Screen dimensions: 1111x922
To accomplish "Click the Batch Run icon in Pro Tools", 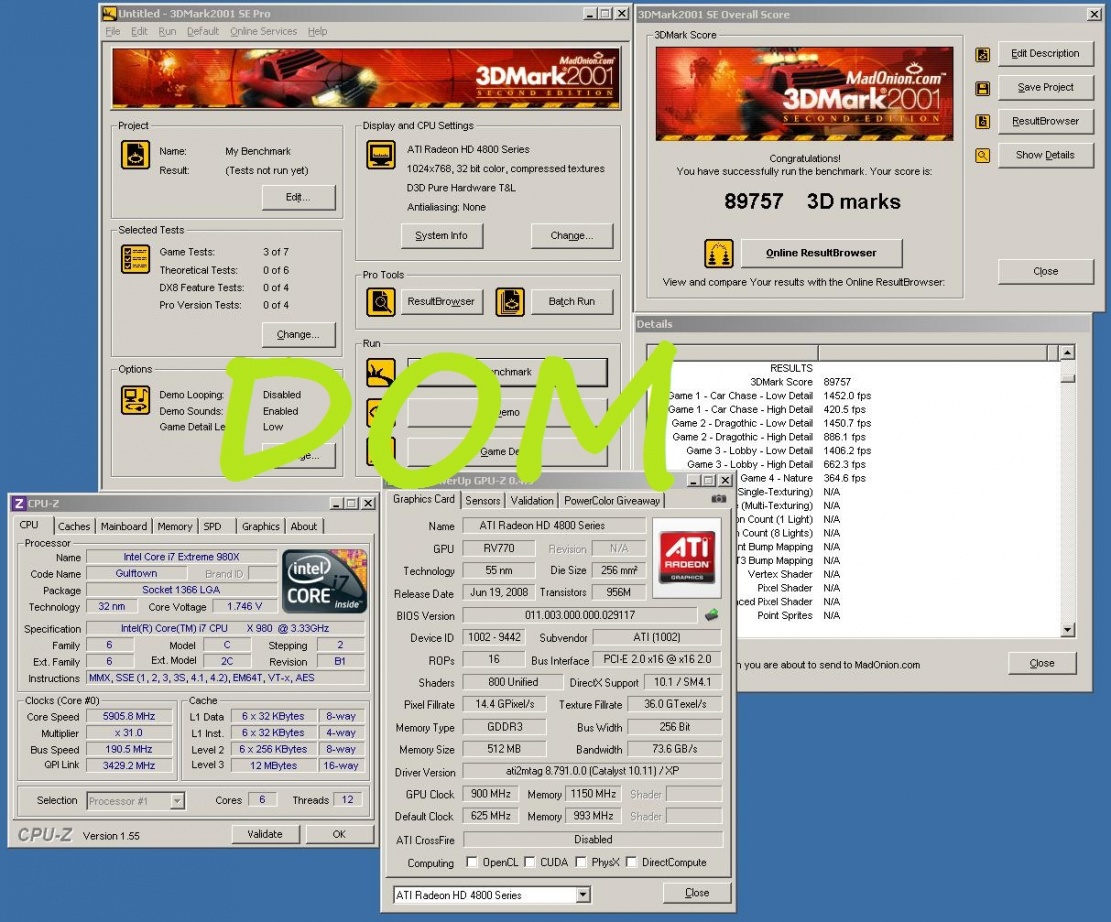I will click(x=510, y=301).
